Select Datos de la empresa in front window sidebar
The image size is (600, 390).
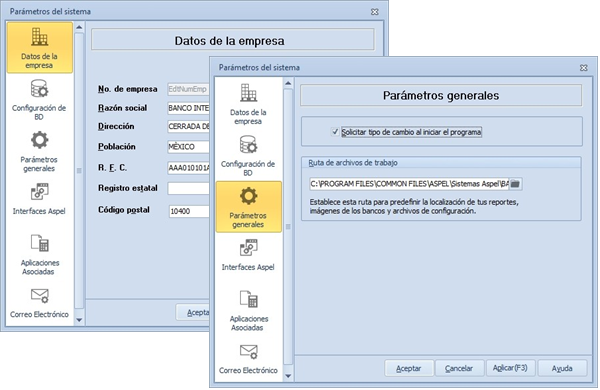248,104
